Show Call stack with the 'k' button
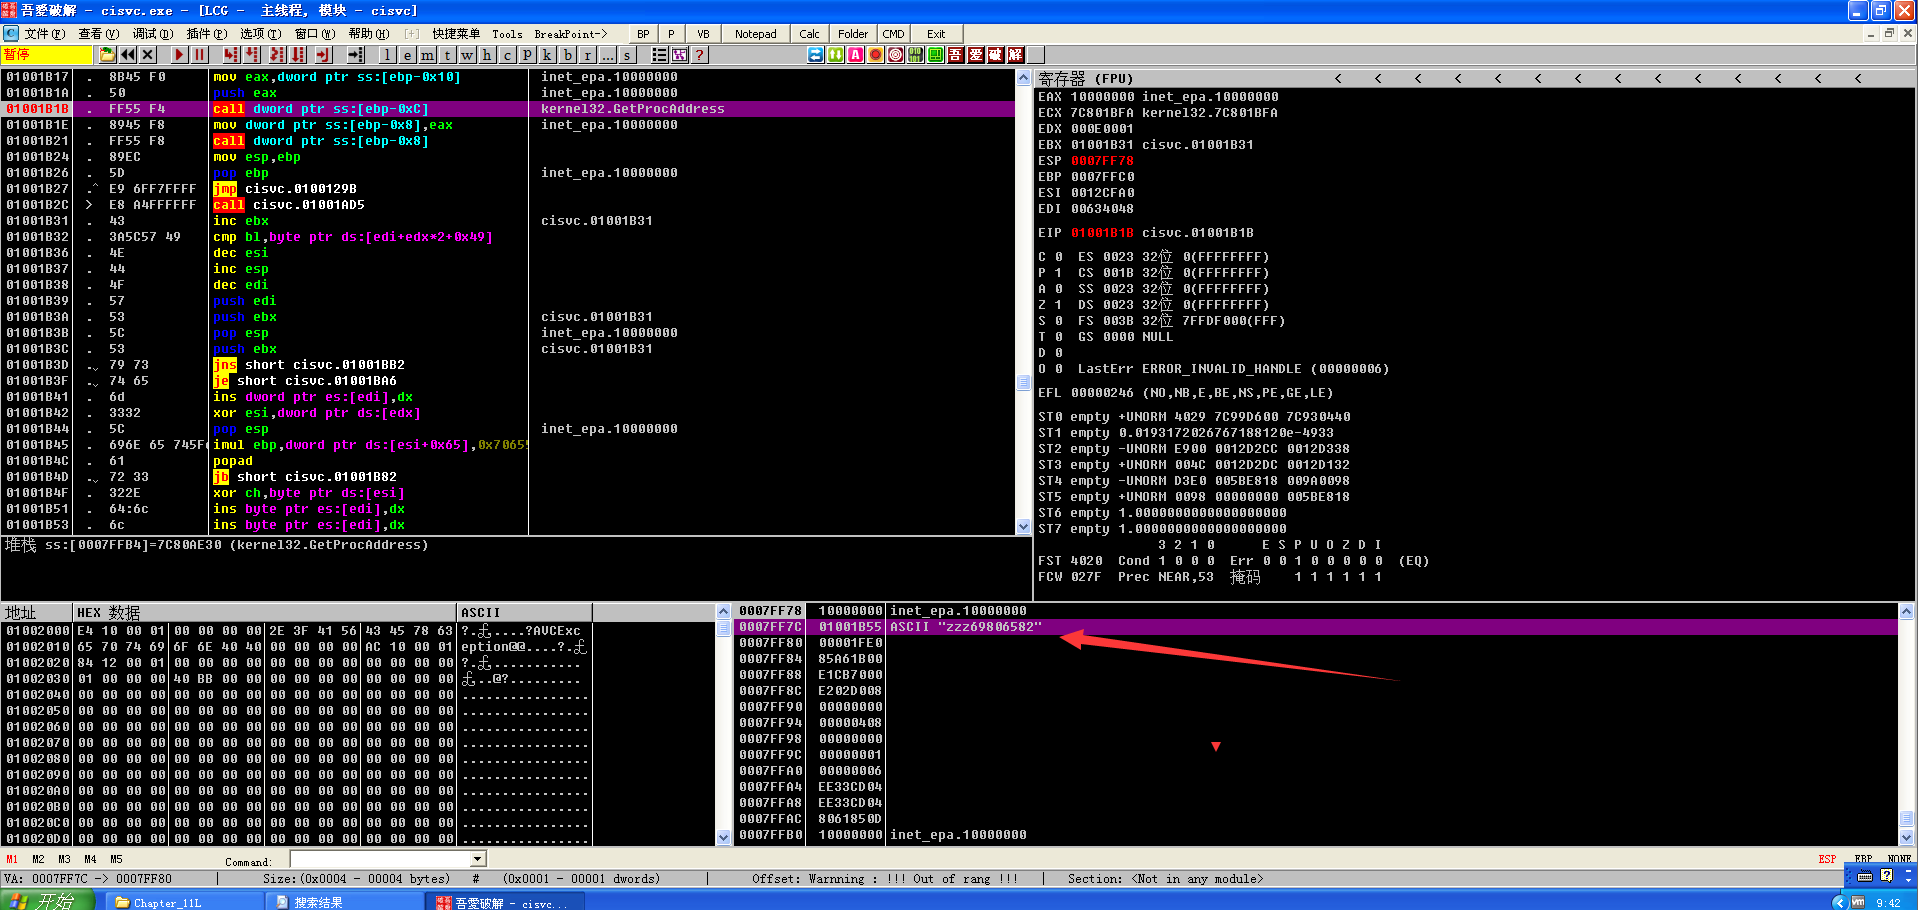Screen dimensions: 1918x910 547,54
